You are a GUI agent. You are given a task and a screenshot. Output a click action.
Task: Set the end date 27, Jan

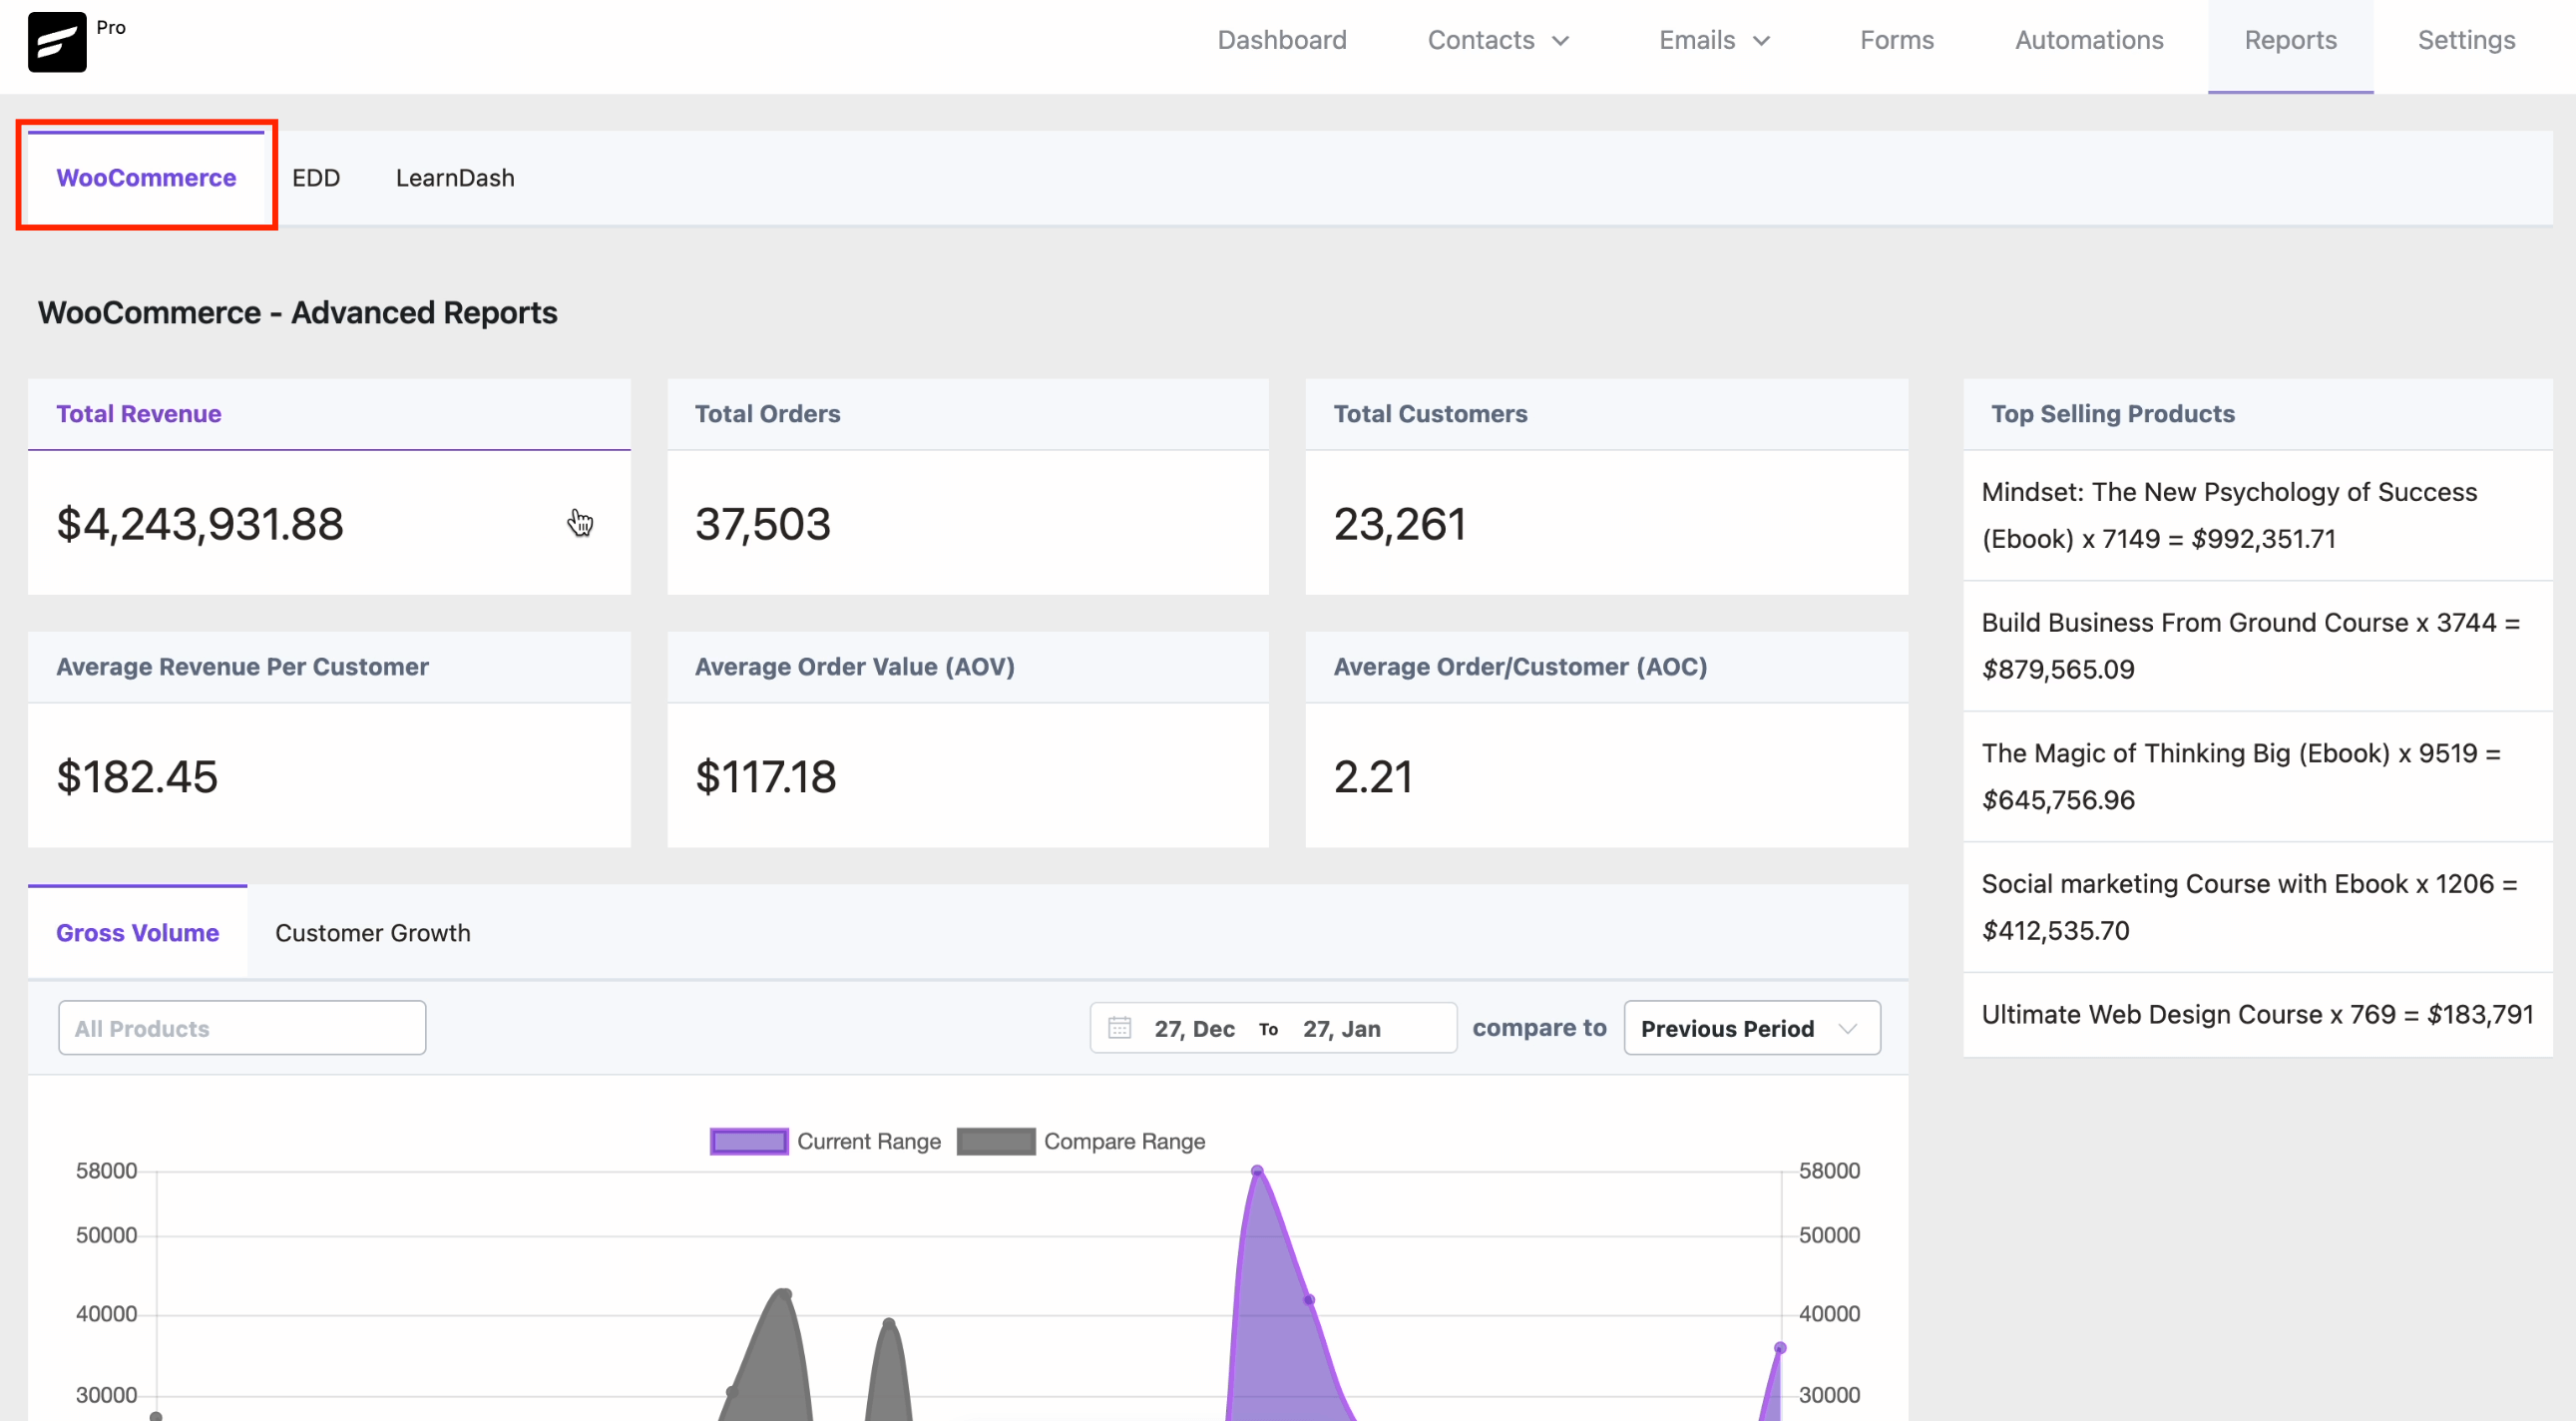tap(1341, 1028)
